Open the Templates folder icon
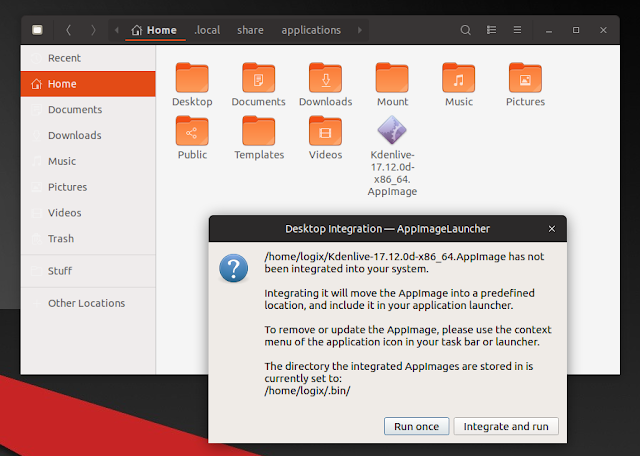Screen dimensions: 640x456 point(259,134)
